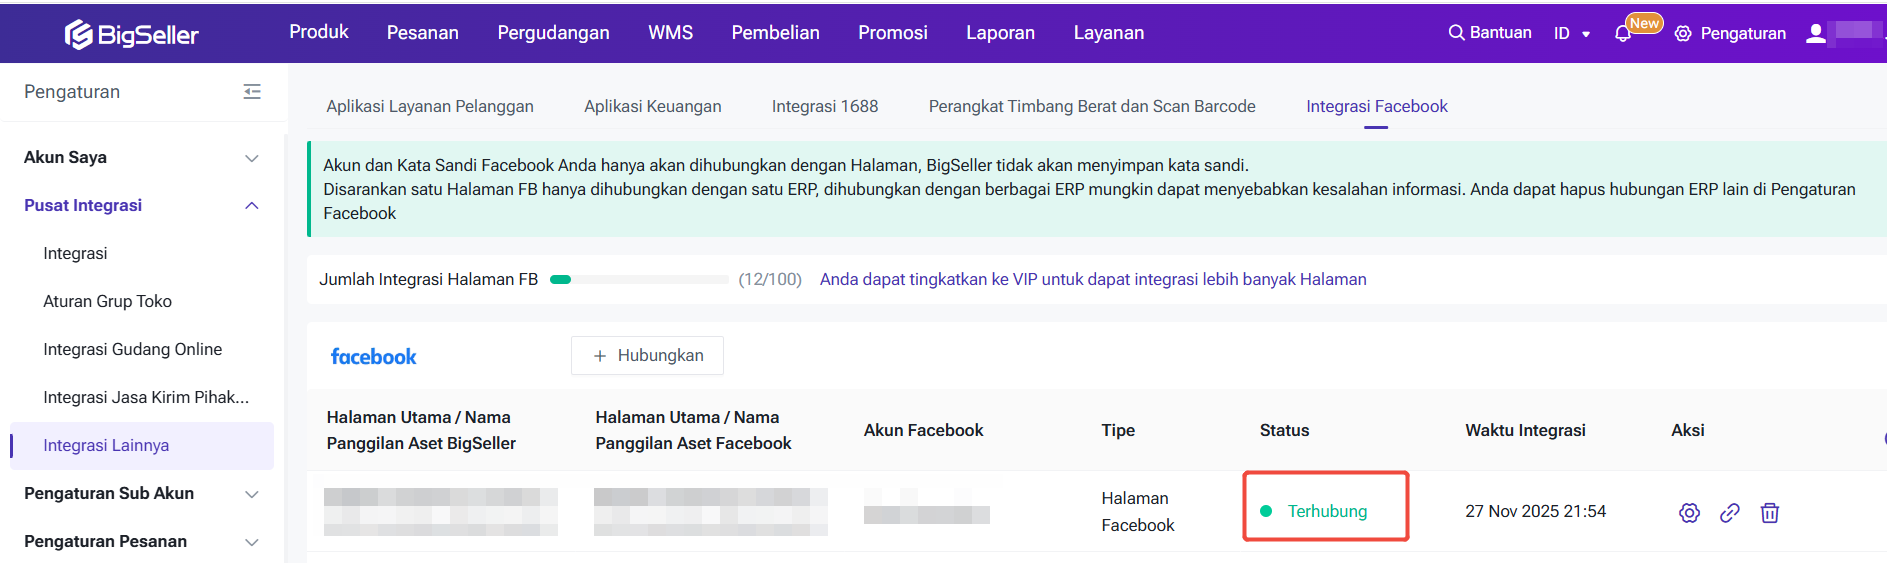Collapse the Pengaturan sidebar menu icon
Image resolution: width=1887 pixels, height=563 pixels.
tap(252, 92)
